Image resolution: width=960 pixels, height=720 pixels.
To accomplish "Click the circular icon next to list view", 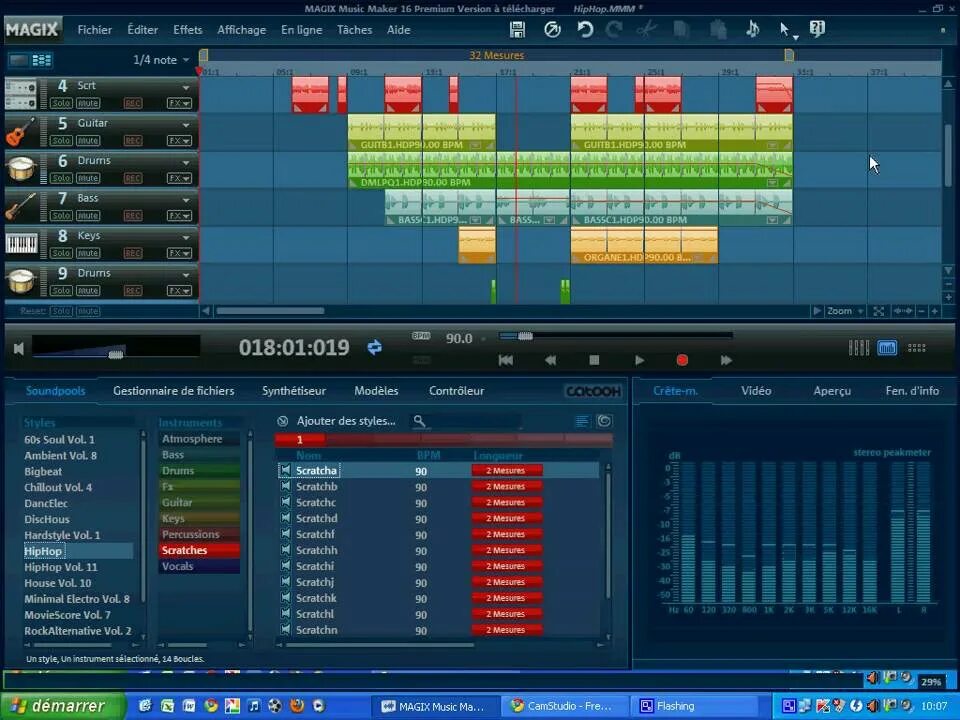I will (x=604, y=421).
